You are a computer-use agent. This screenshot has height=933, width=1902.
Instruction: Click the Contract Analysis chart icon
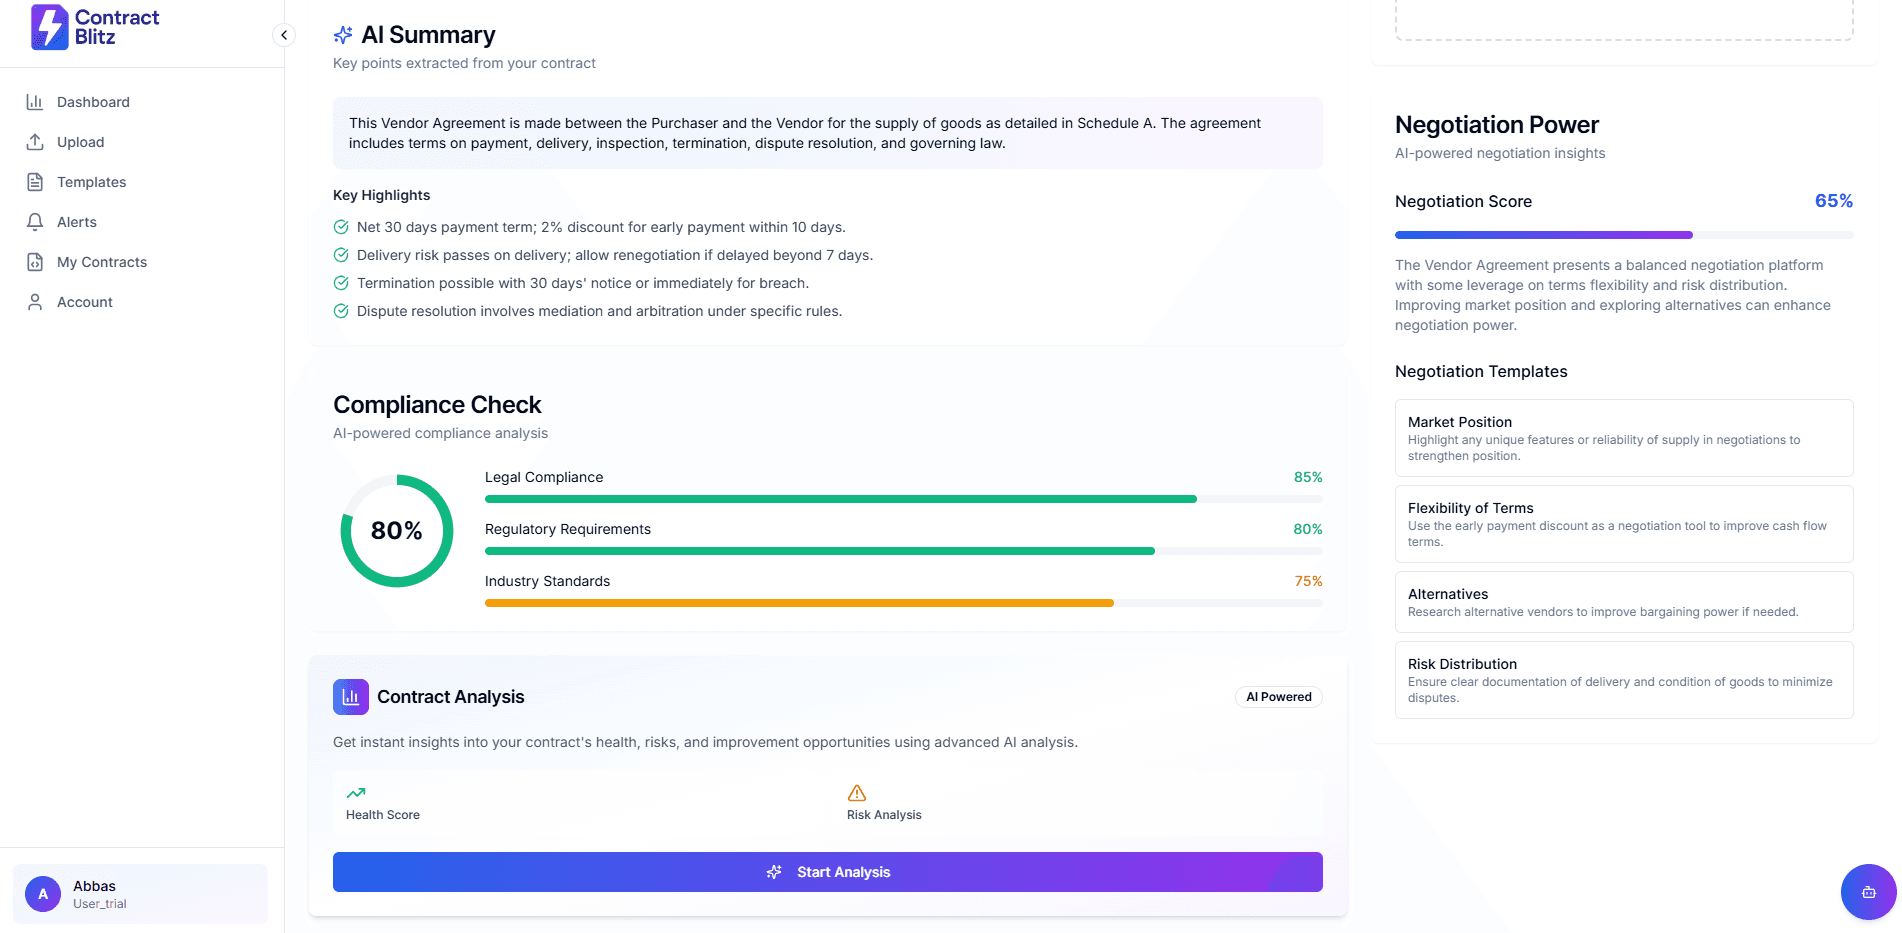pos(350,696)
